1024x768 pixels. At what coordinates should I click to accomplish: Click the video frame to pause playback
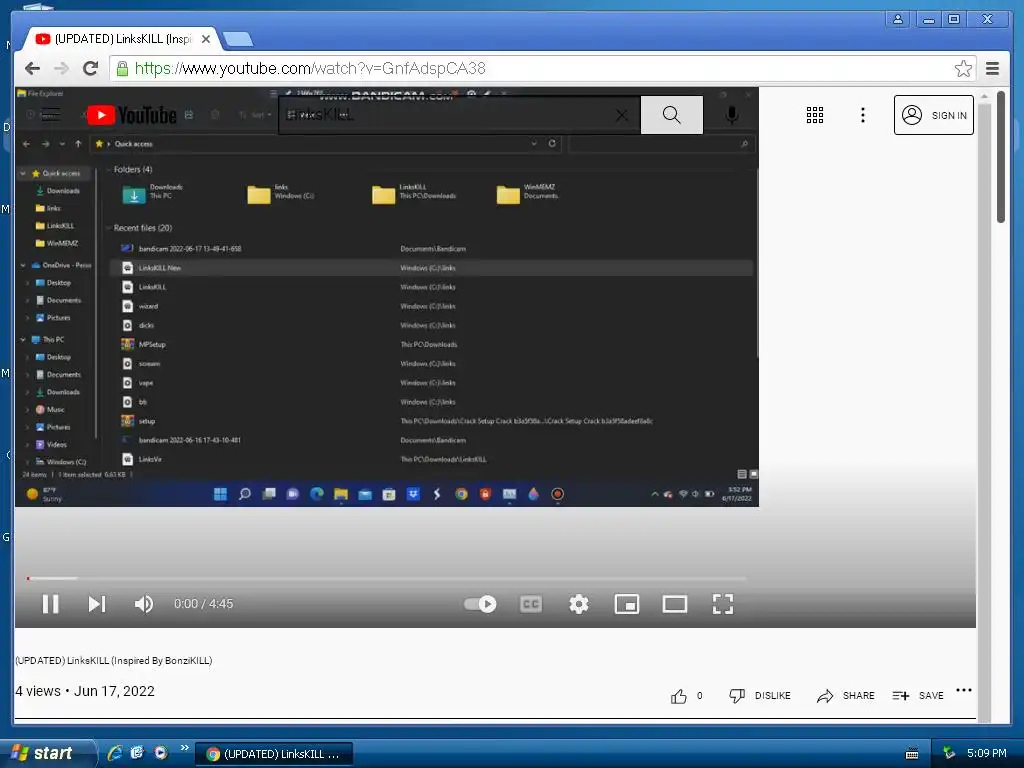[387, 297]
